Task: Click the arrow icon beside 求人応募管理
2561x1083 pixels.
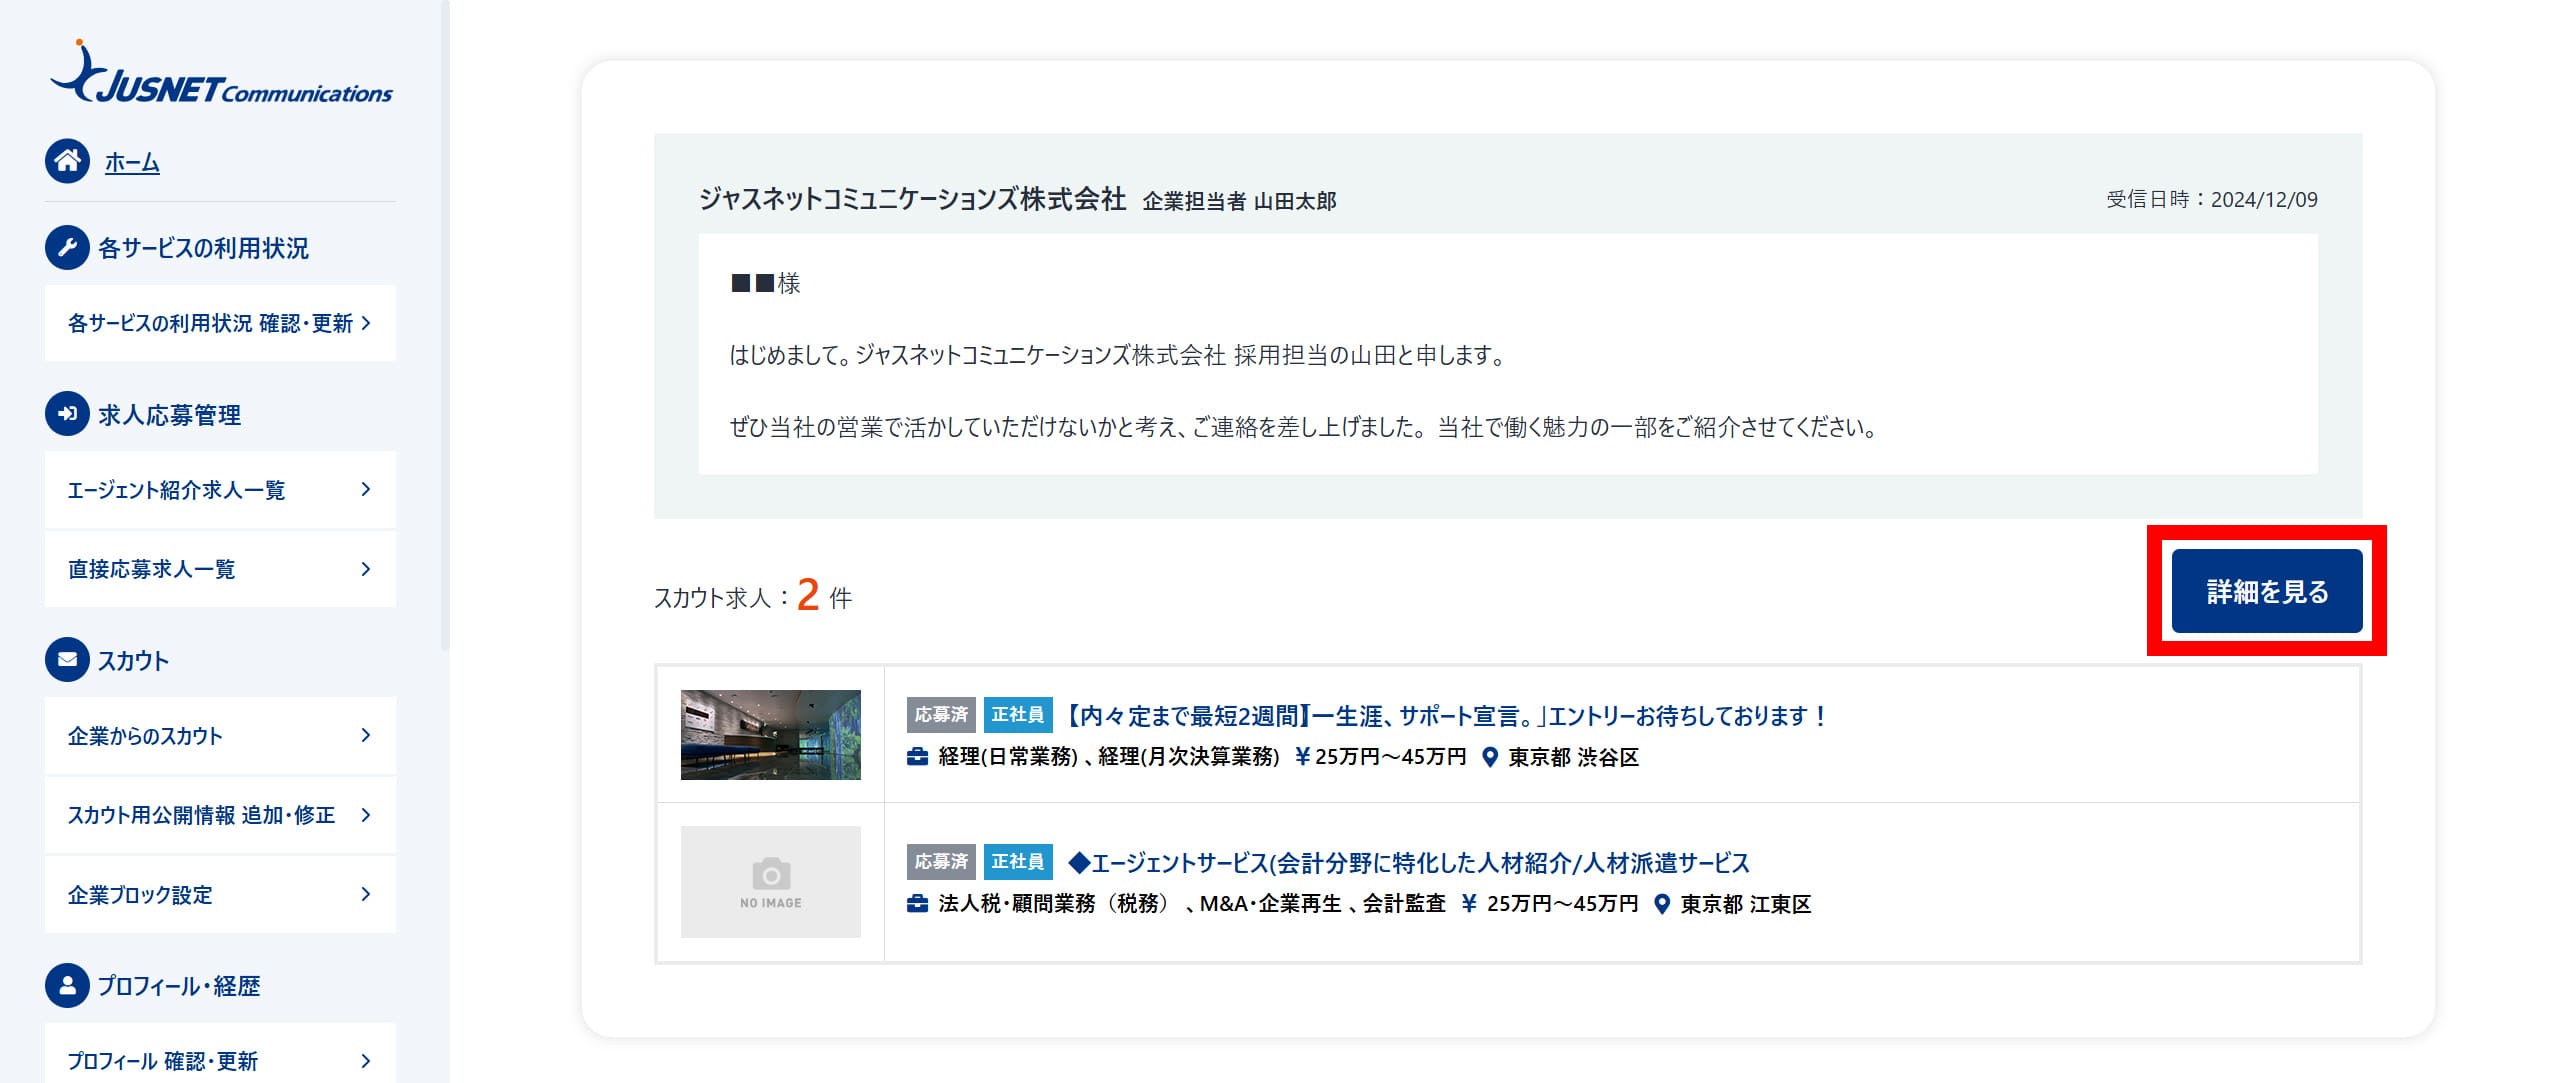Action: (67, 413)
